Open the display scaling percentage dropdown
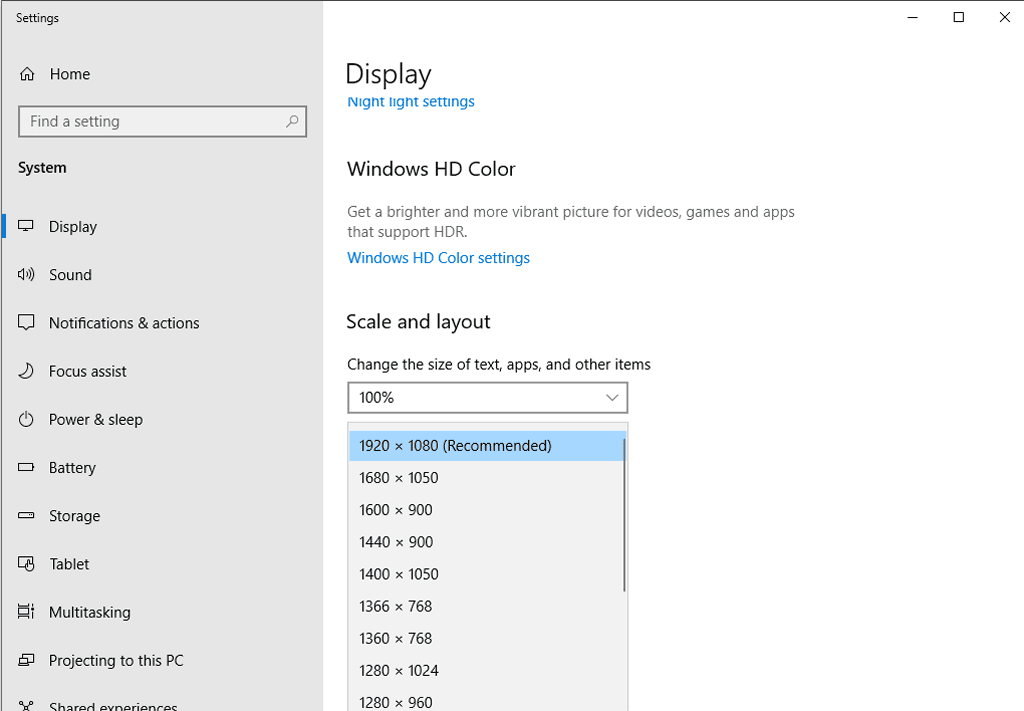The width and height of the screenshot is (1024, 711). (x=487, y=397)
